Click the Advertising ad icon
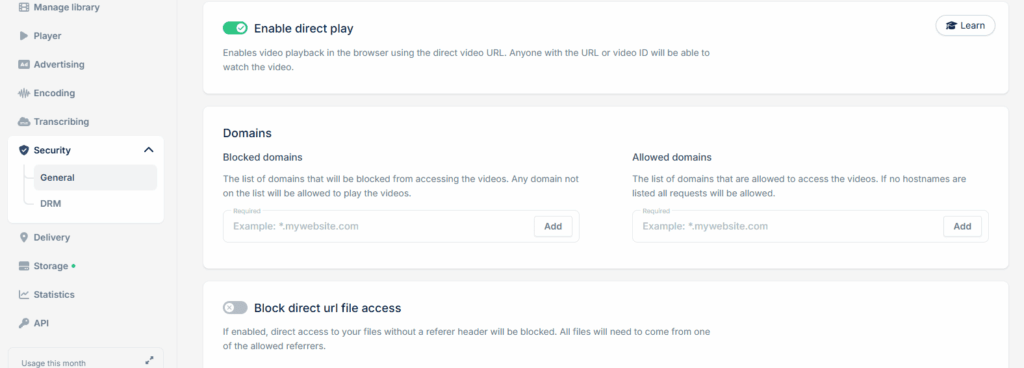 click(24, 65)
